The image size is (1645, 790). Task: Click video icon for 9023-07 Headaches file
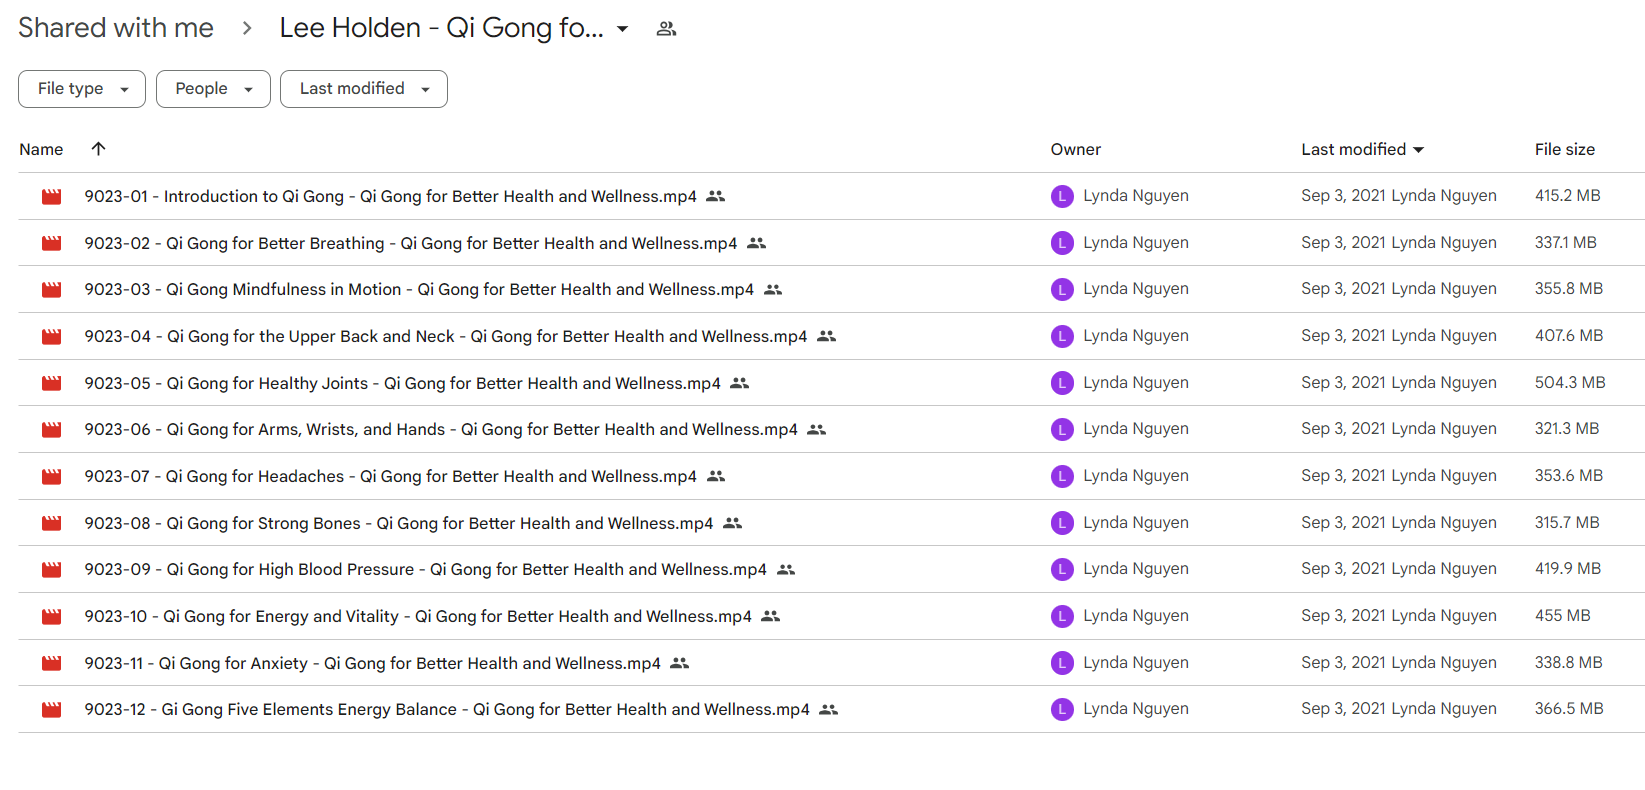[52, 477]
